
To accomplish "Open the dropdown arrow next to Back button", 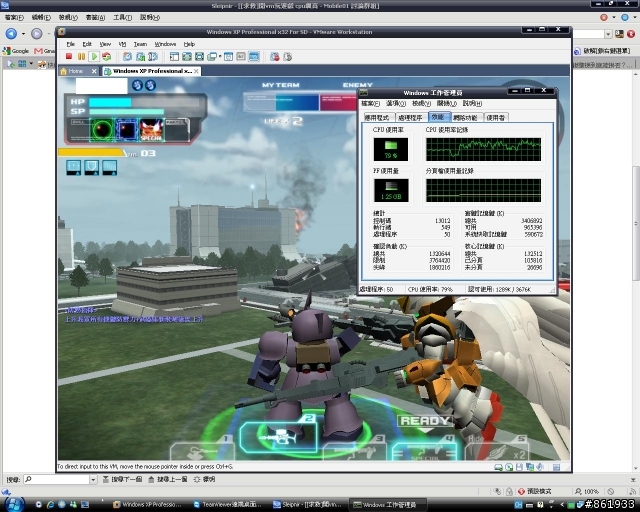I will click(x=23, y=33).
